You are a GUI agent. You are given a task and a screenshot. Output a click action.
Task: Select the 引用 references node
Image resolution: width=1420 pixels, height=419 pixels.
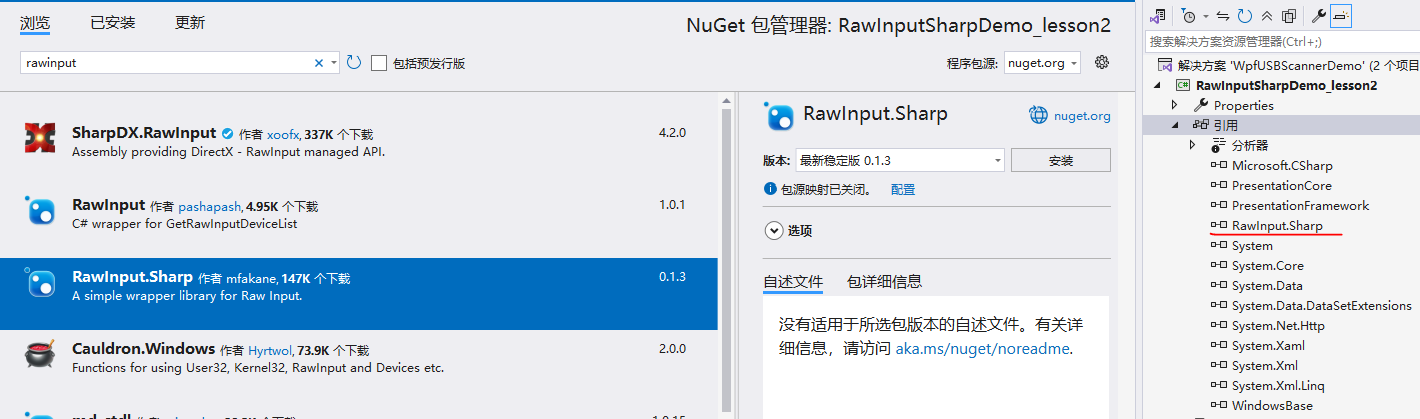coord(1225,125)
